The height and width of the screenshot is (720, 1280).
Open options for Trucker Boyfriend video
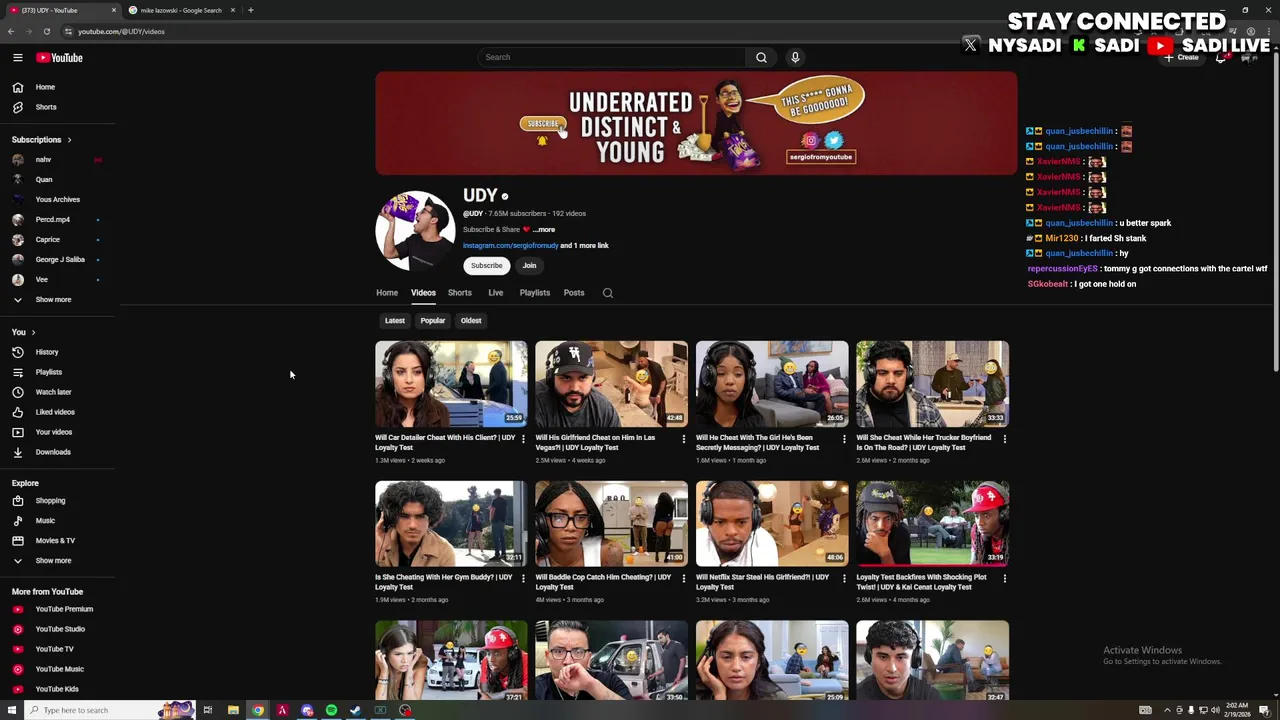pos(1004,438)
